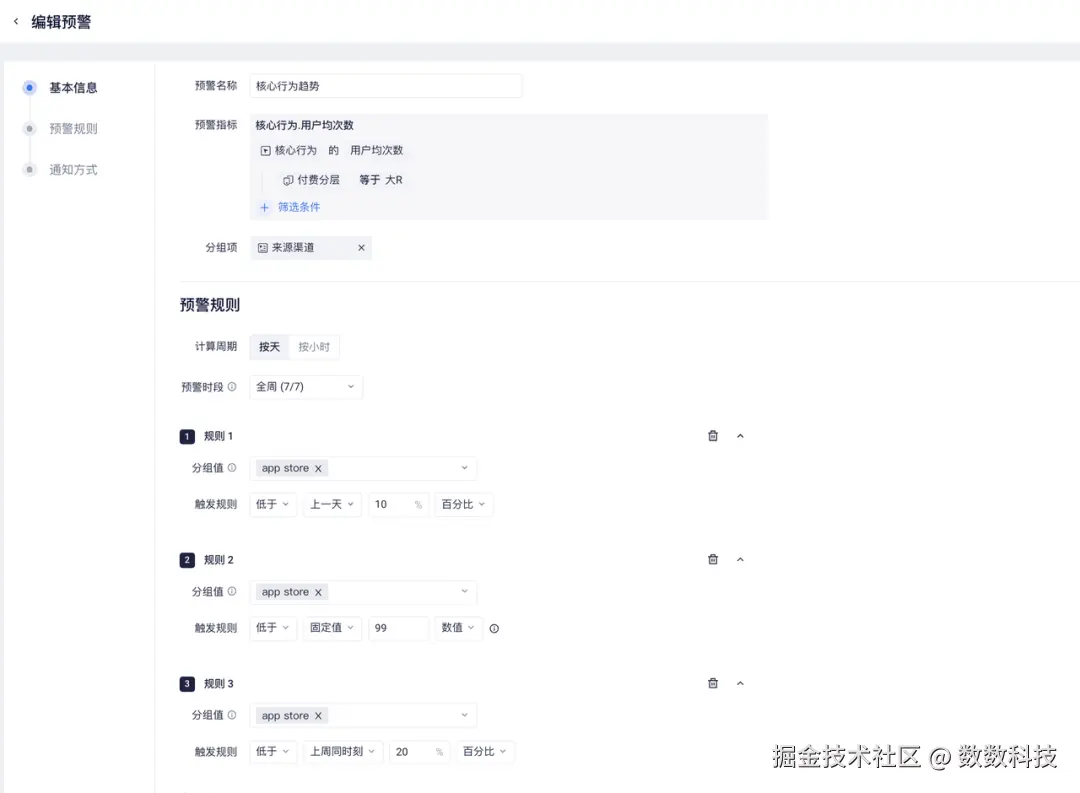The height and width of the screenshot is (793, 1080).
Task: Open the 全周 (7/7) dropdown
Action: (306, 386)
